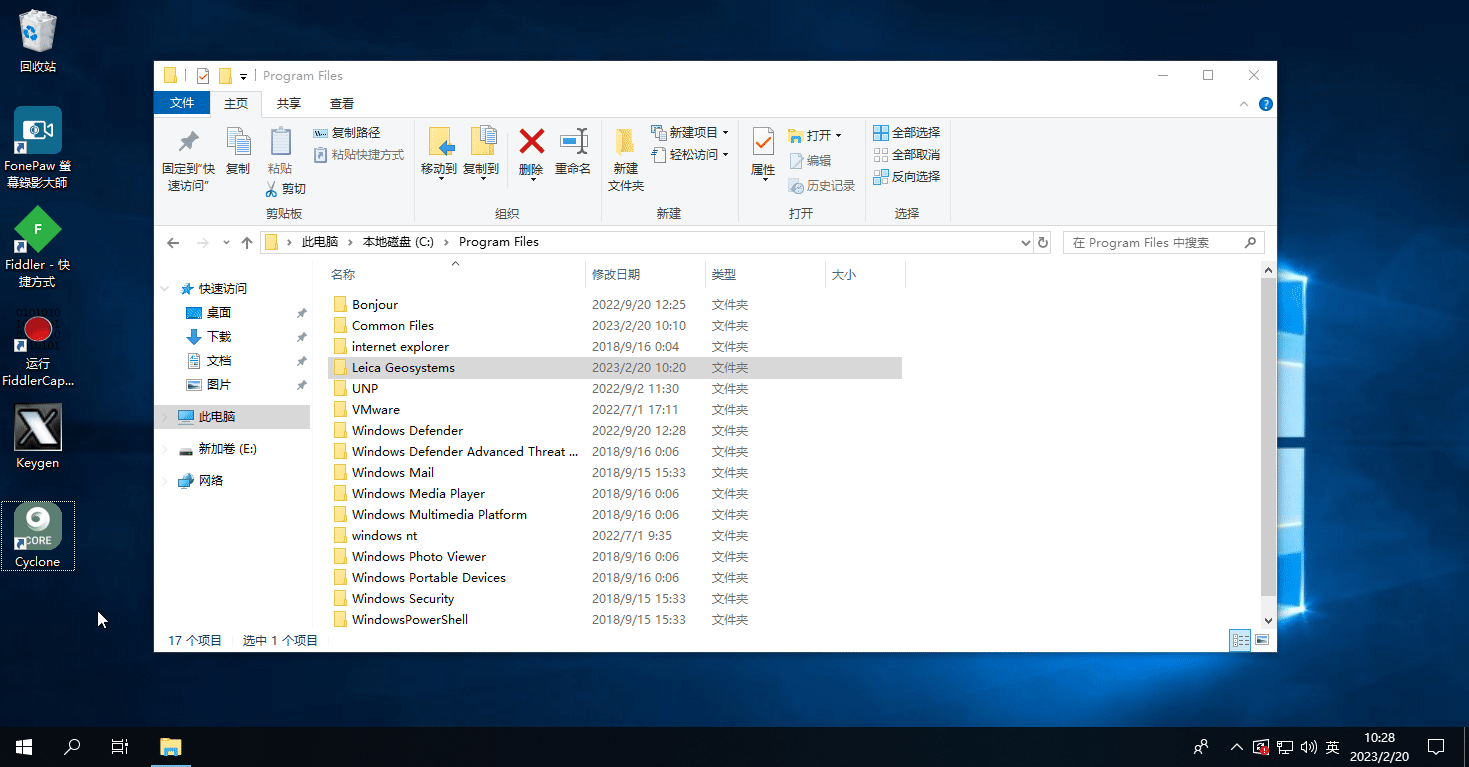Click Invert Selection in the ribbon
Viewport: 1469px width, 767px height.
(907, 177)
